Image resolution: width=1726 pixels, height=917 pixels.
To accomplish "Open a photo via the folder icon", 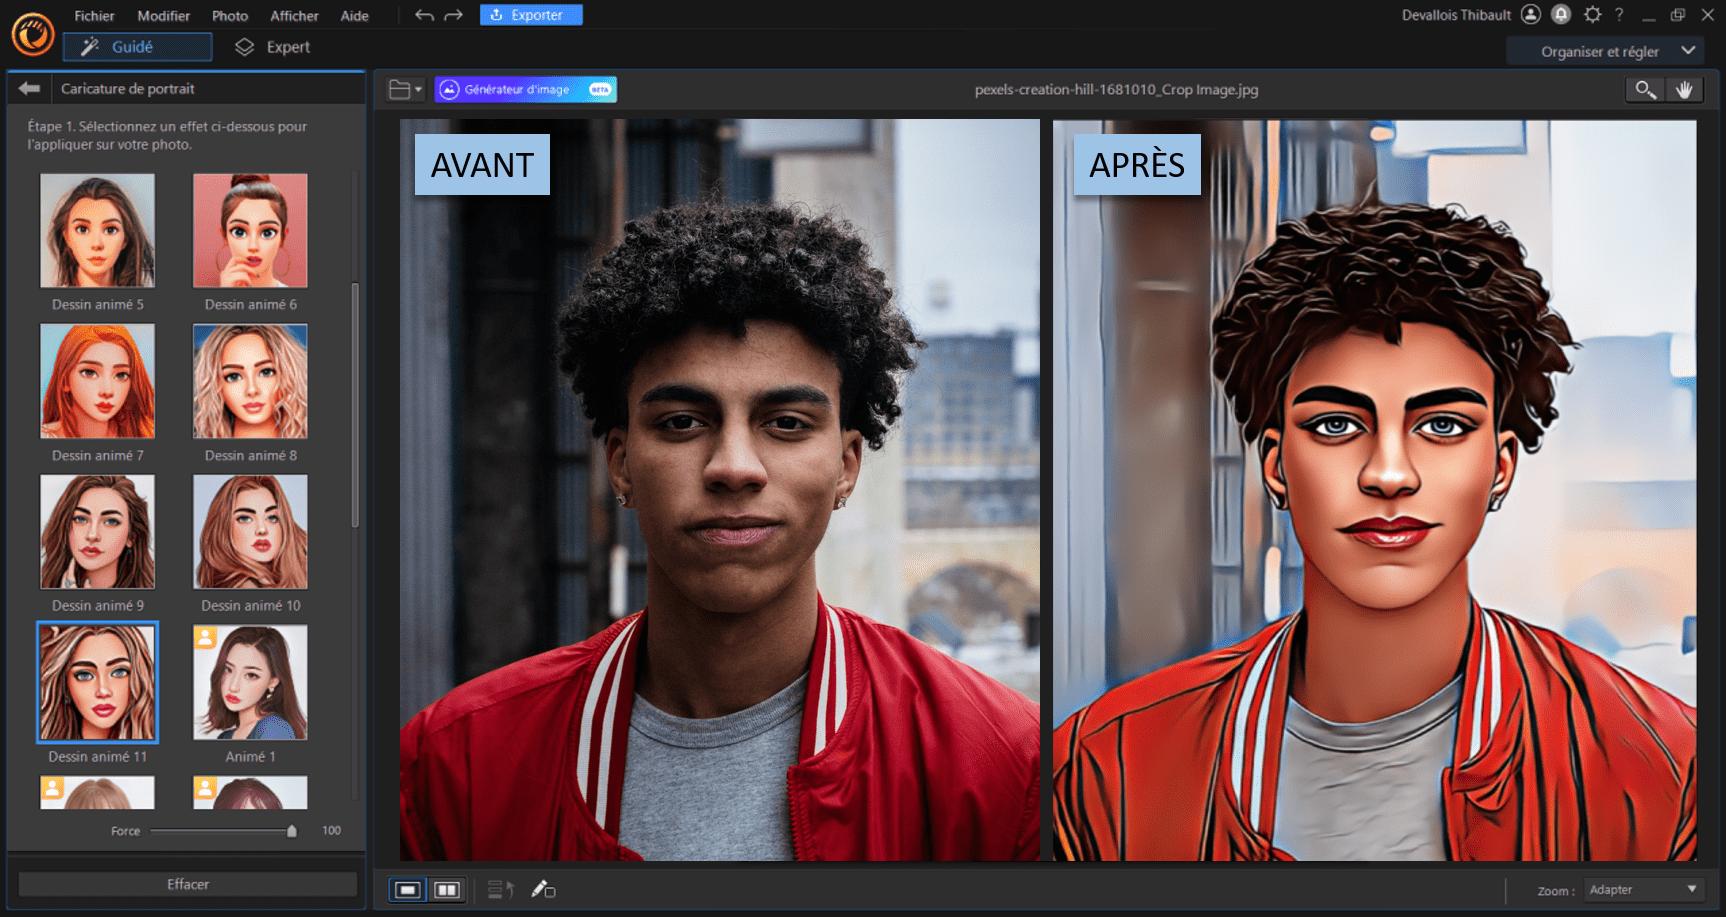I will tap(398, 89).
